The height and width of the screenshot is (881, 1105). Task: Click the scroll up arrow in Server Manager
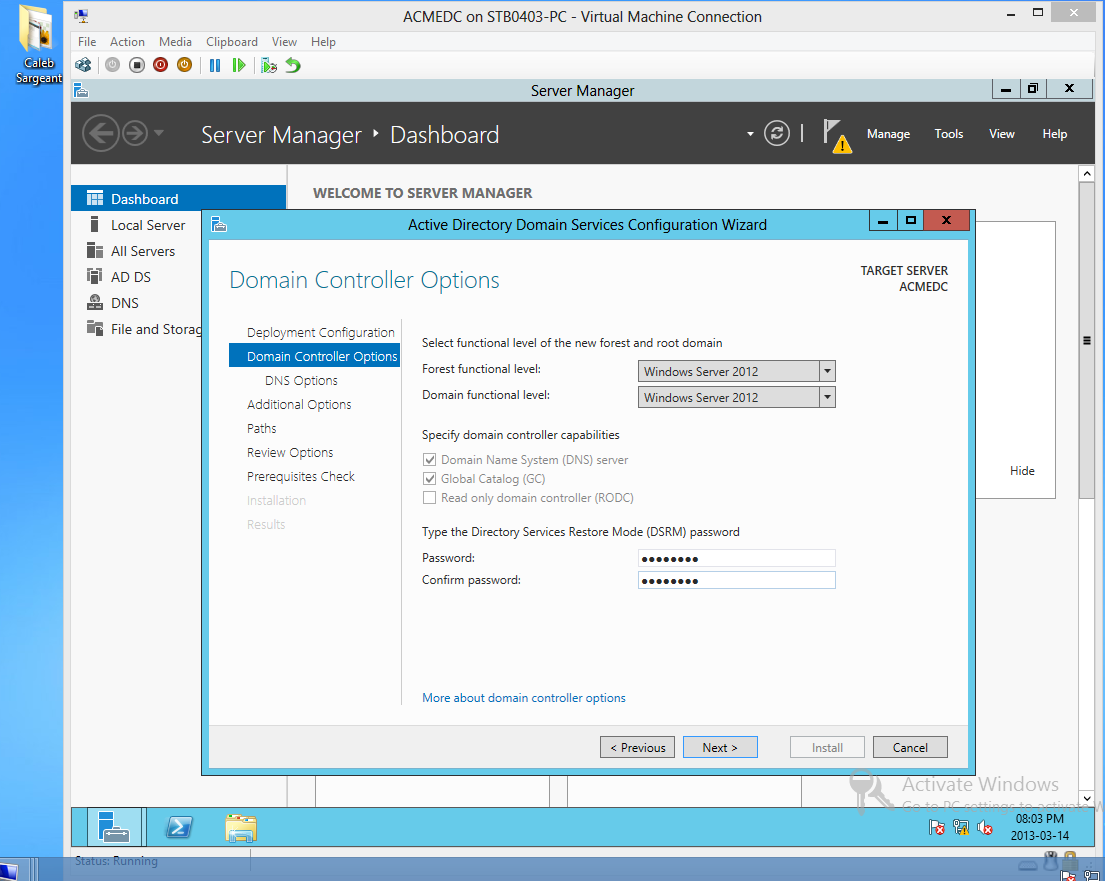1086,173
